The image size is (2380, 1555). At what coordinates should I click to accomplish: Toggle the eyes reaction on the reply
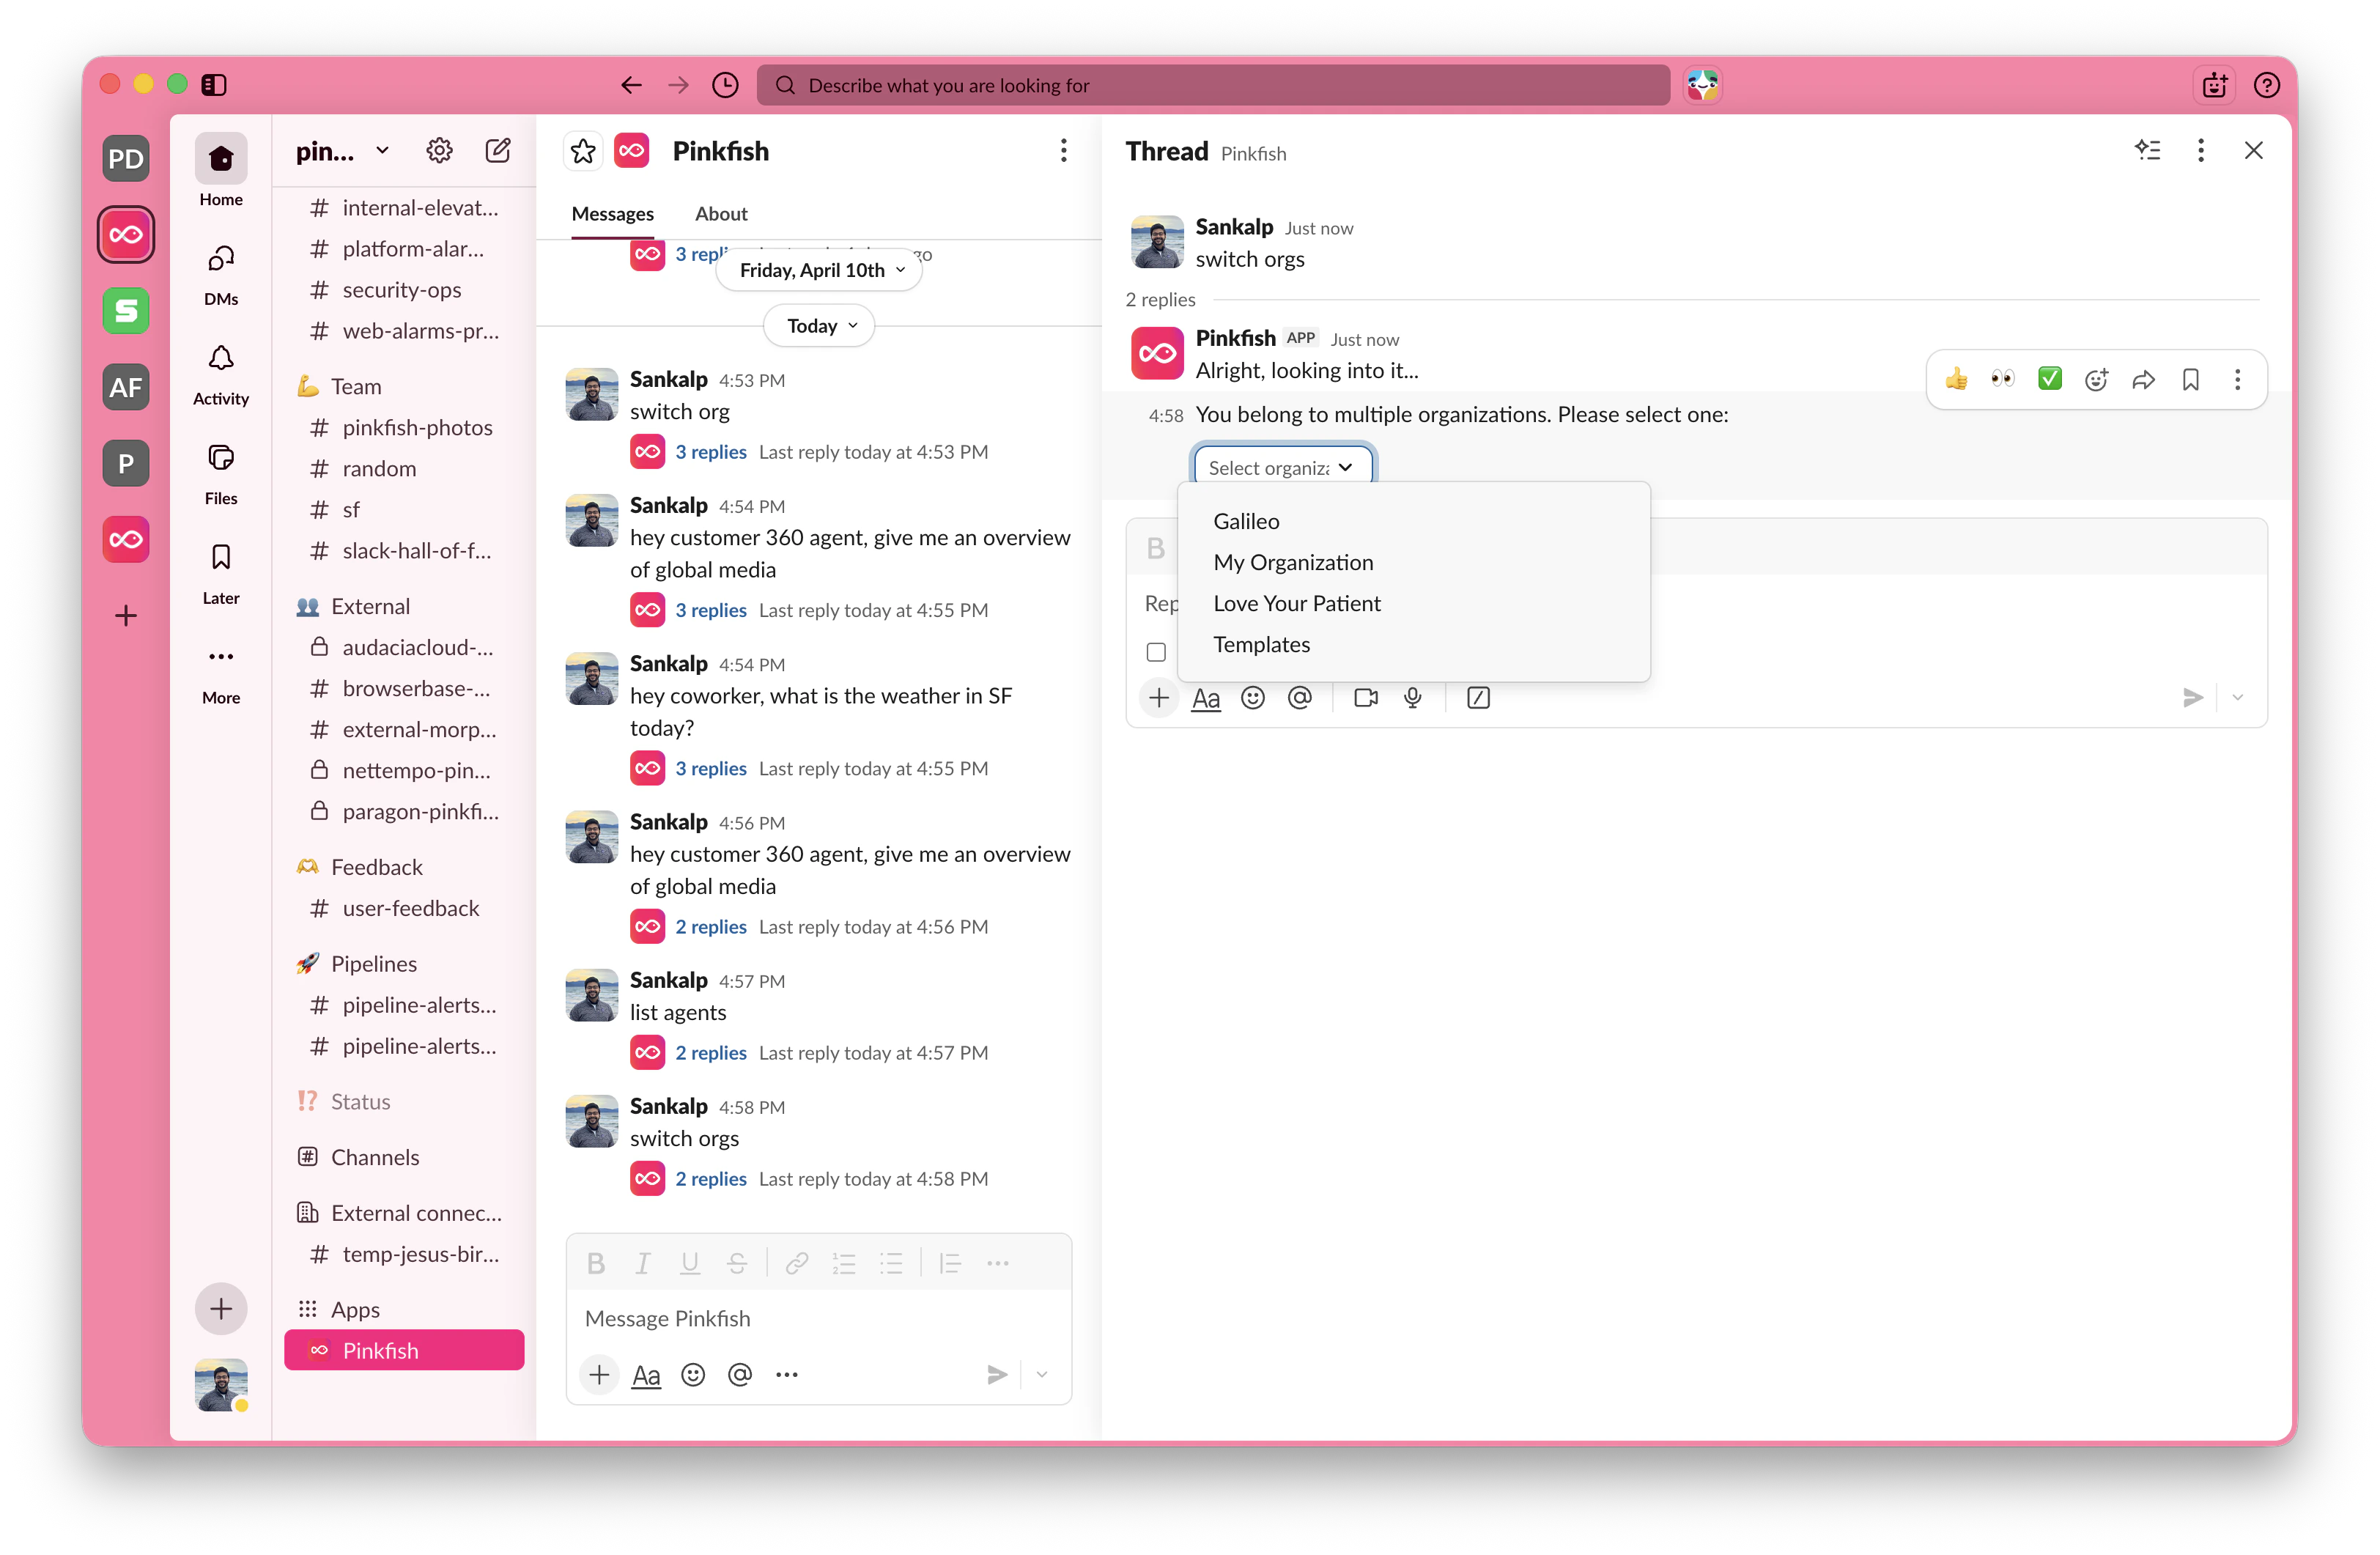pos(2003,380)
